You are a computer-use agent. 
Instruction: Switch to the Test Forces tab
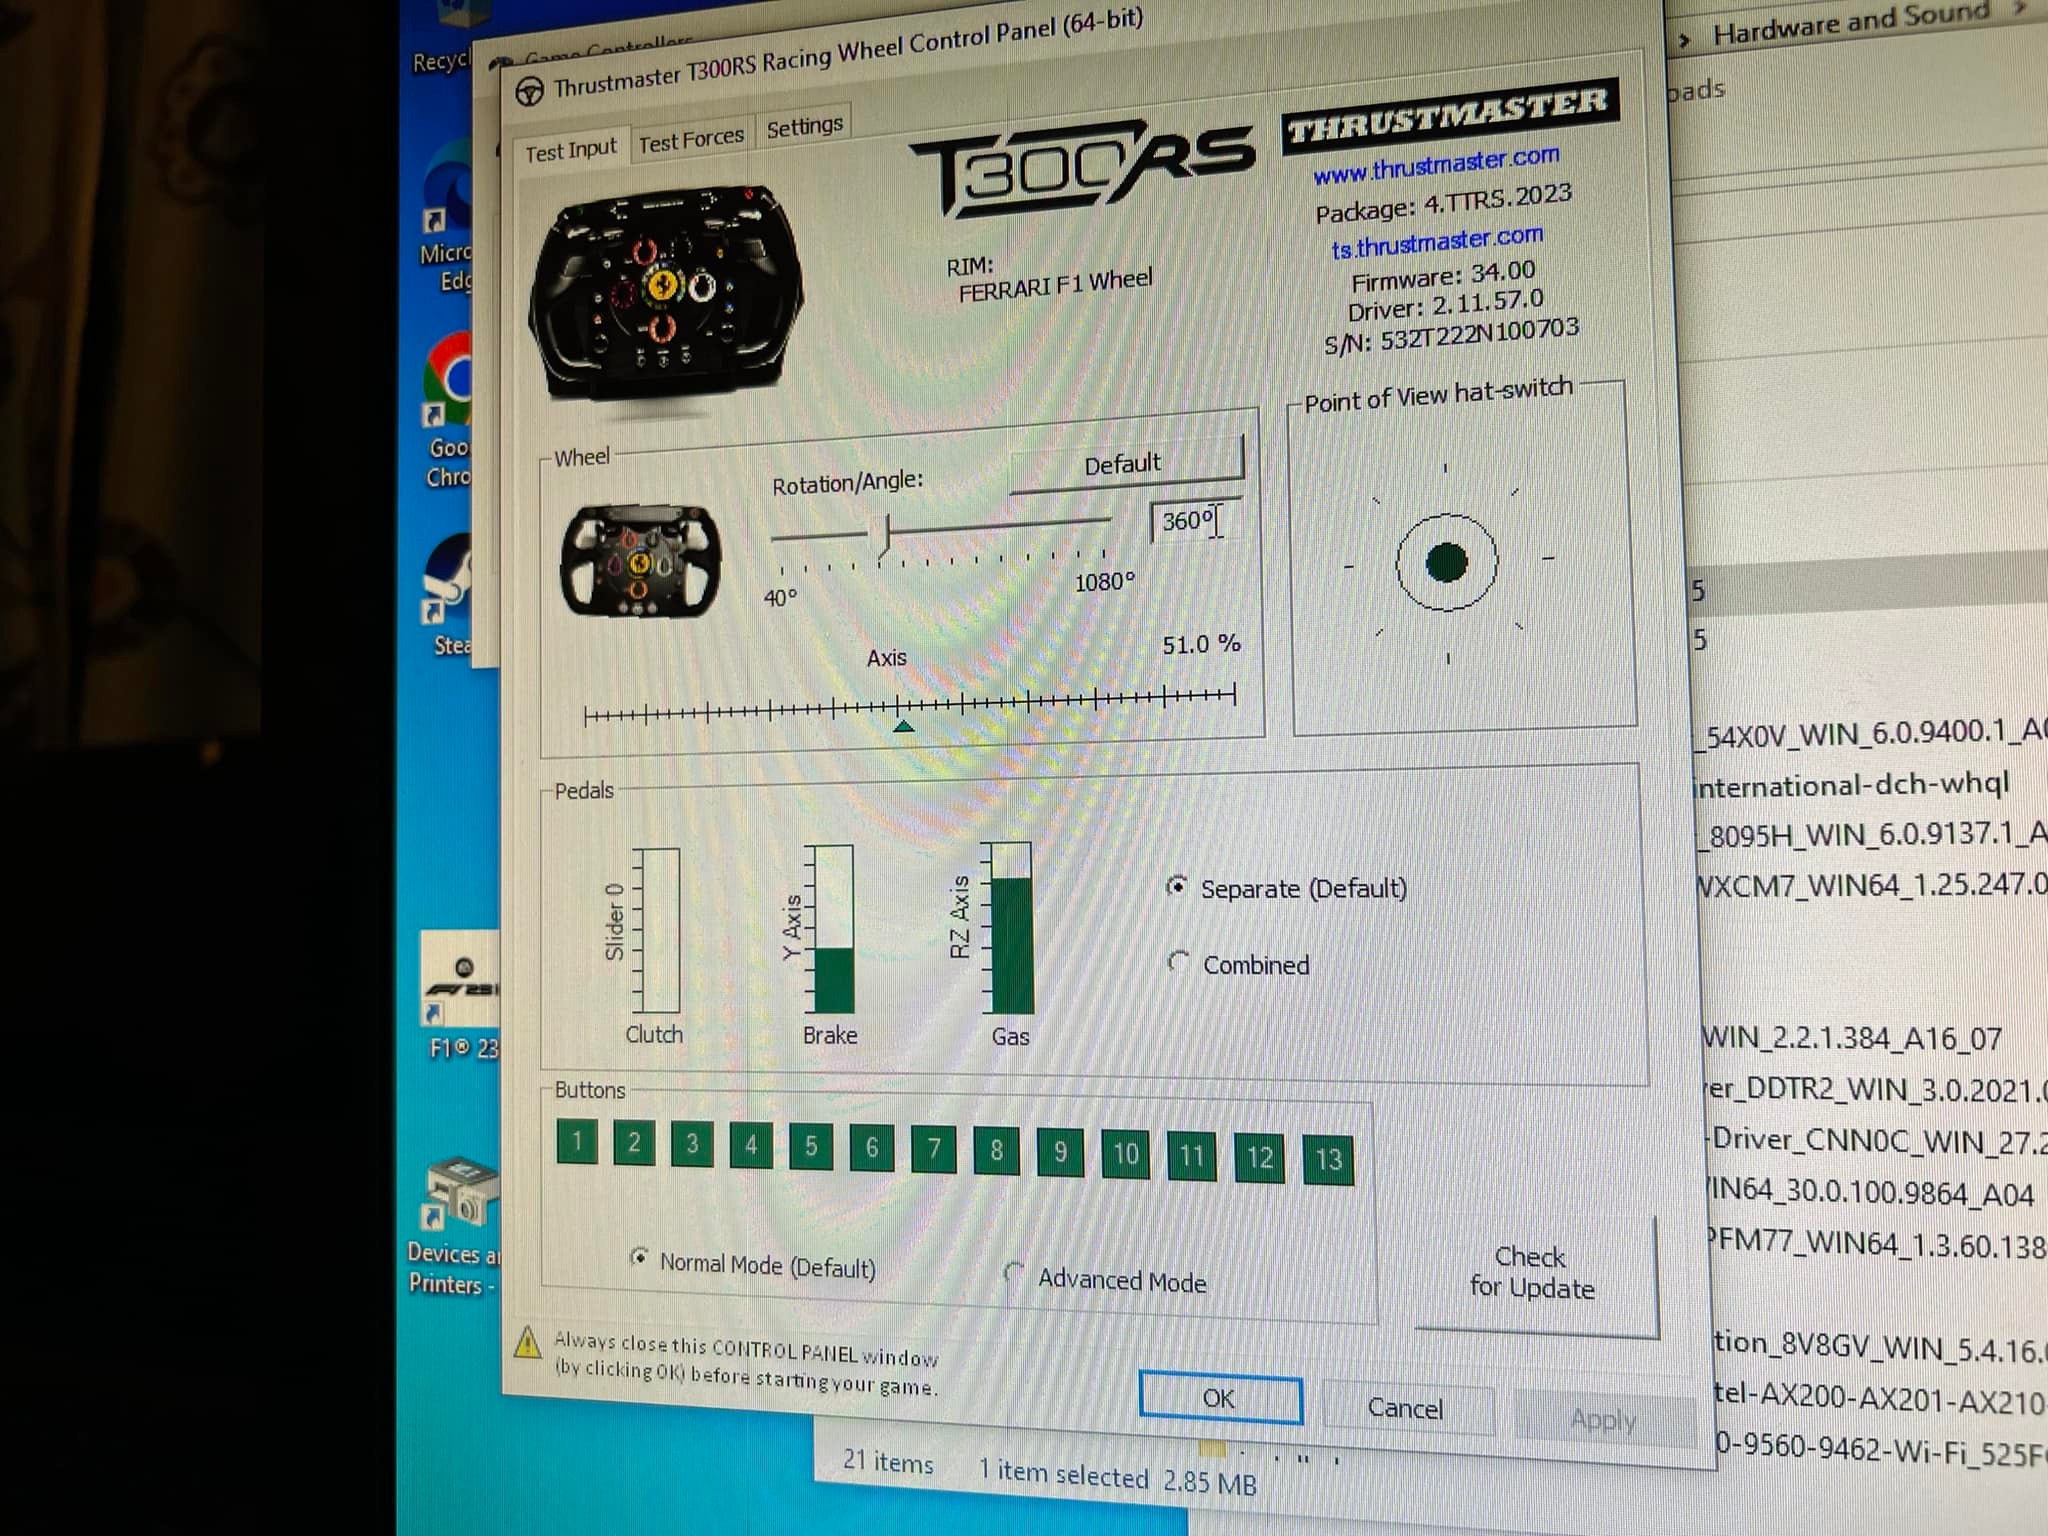[691, 140]
